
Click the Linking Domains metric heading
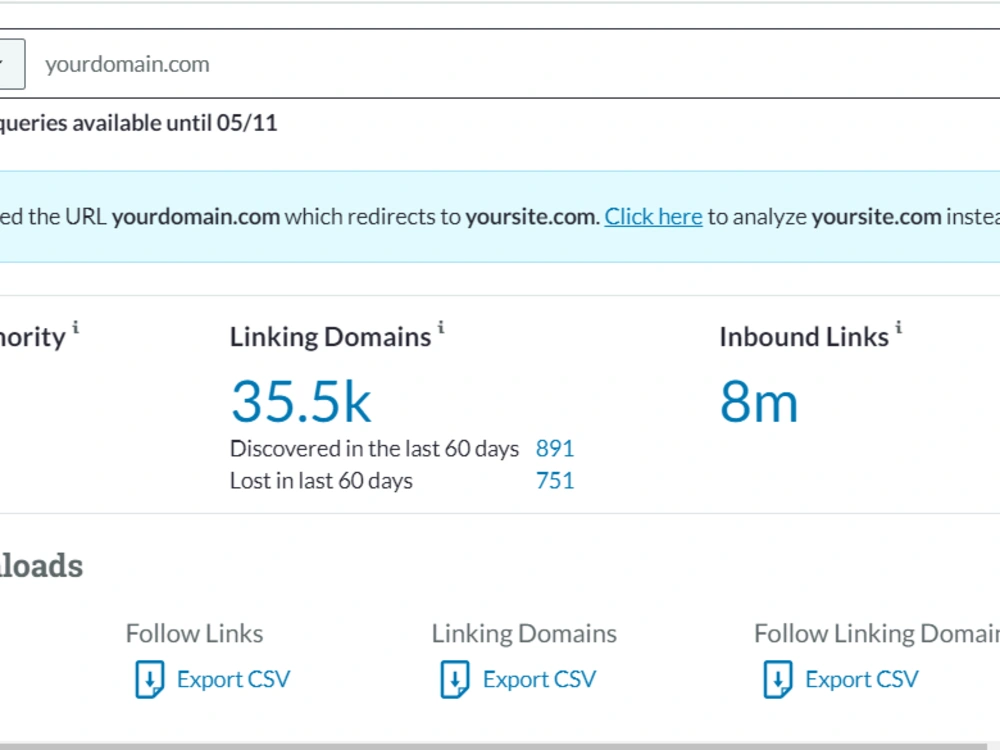330,337
